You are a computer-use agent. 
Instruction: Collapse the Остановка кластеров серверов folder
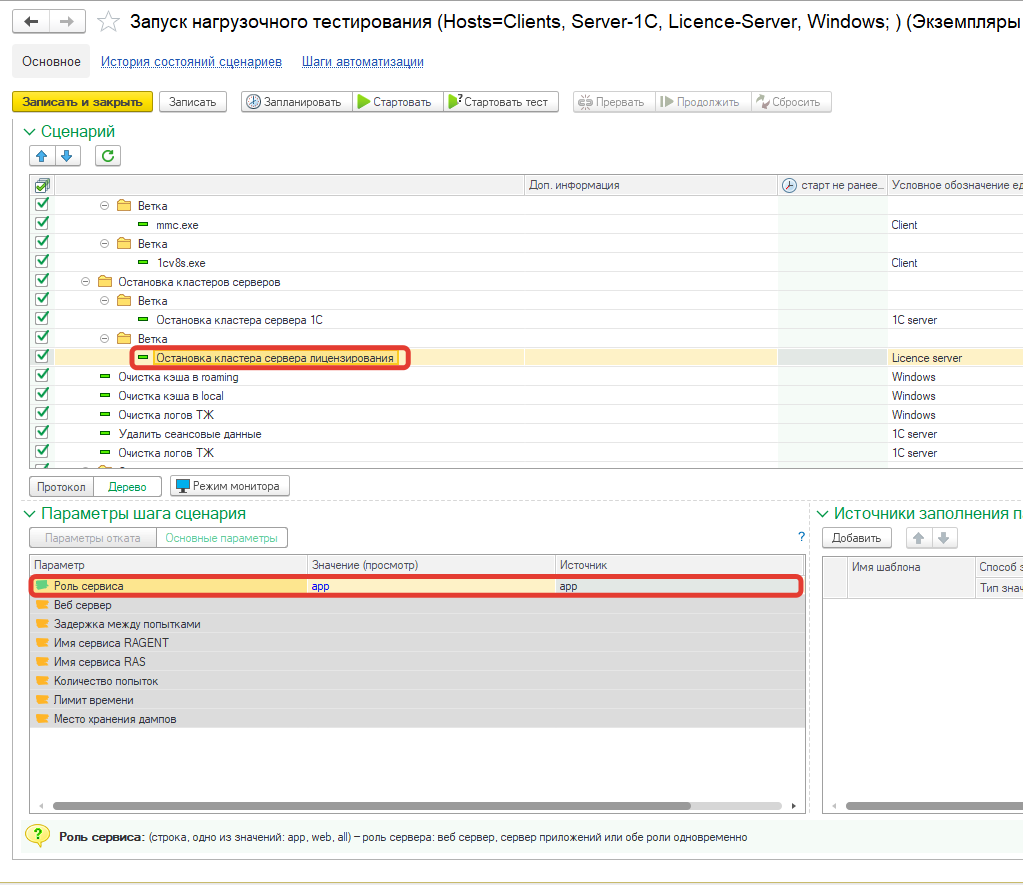tap(86, 282)
